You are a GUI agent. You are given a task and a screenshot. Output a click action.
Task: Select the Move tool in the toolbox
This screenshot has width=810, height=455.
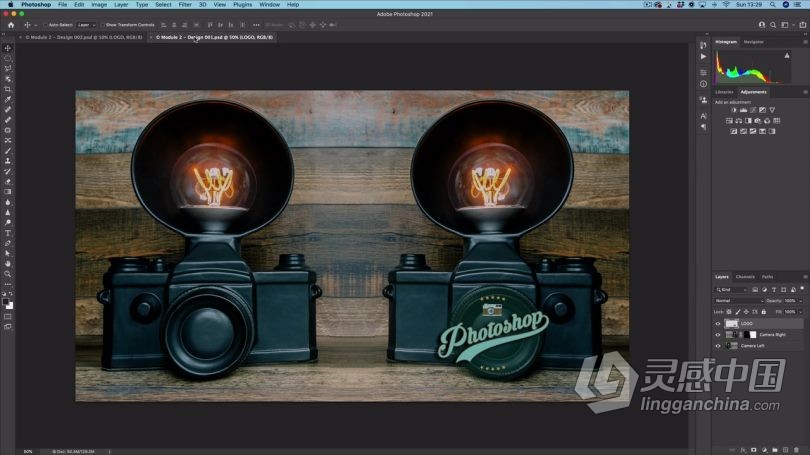[x=8, y=48]
